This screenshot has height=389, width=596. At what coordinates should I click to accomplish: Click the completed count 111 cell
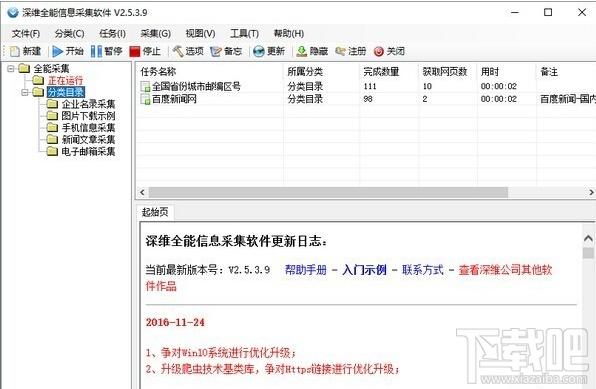click(370, 86)
